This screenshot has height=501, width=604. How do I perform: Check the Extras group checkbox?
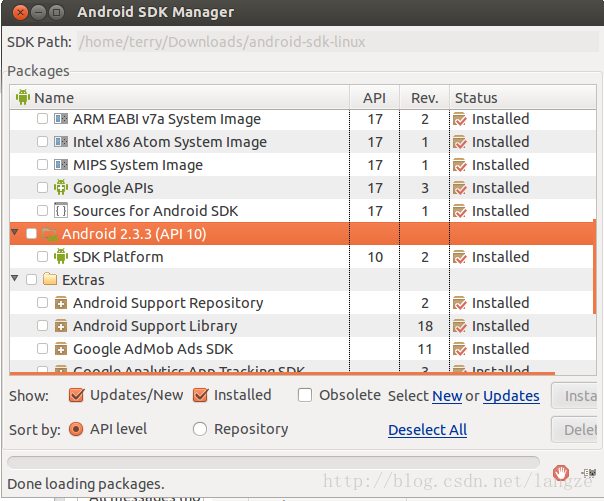pyautogui.click(x=32, y=280)
